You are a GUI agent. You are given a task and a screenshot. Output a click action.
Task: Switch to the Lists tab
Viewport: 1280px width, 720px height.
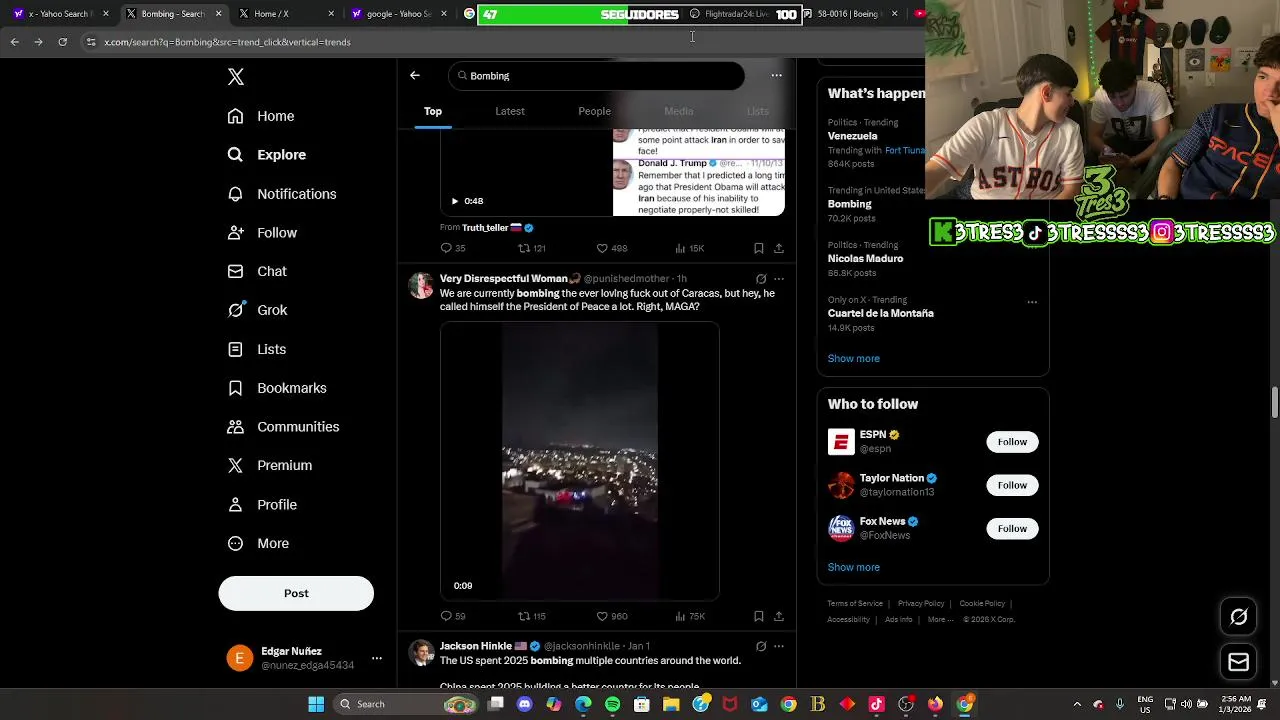(758, 111)
